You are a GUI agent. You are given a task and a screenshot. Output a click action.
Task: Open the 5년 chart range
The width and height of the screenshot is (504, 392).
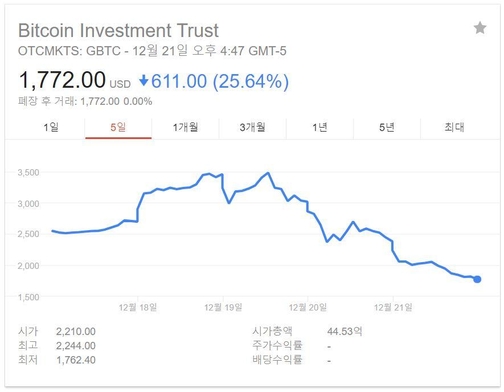[387, 127]
